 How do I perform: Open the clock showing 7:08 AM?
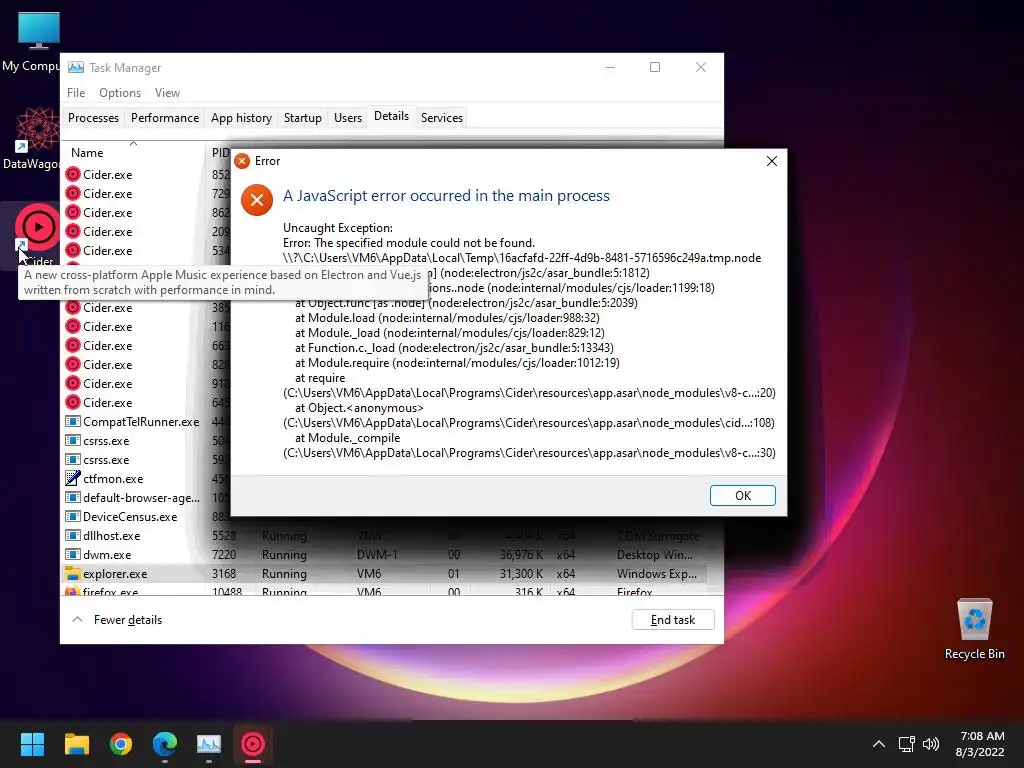click(980, 744)
